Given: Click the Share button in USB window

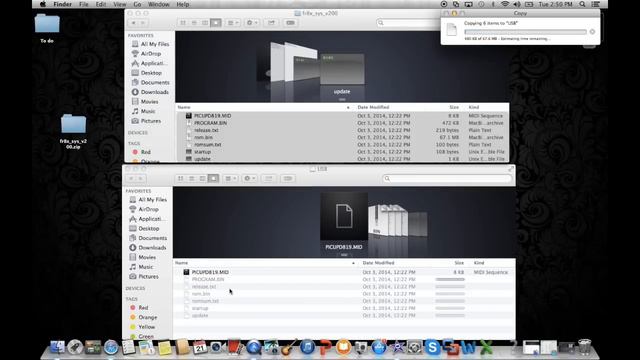Looking at the screenshot, I should coord(269,178).
